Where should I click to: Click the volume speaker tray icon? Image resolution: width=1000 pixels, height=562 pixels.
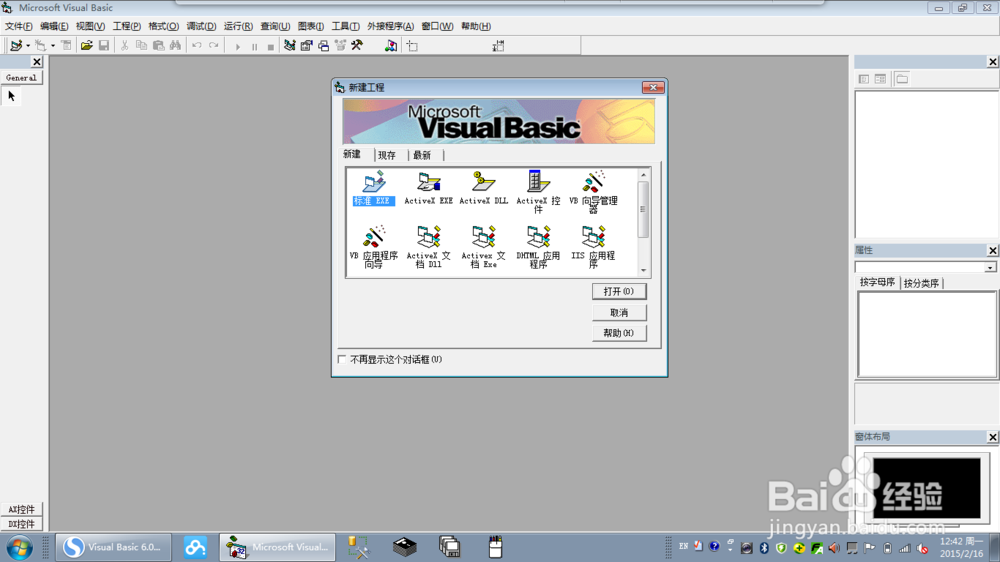pos(834,548)
